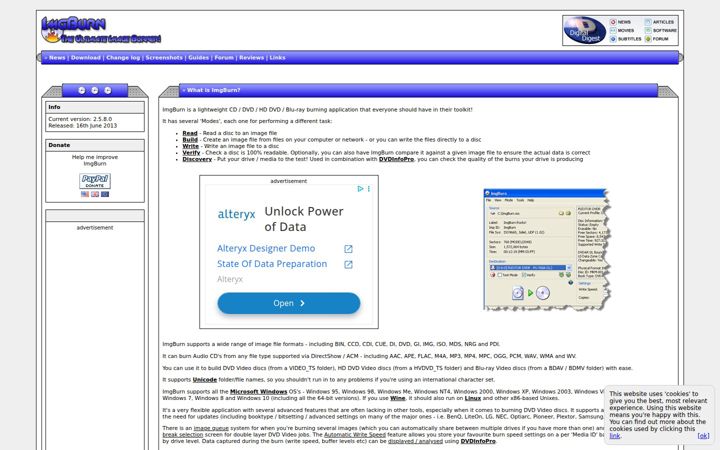Open Reviews in the navigation bar
This screenshot has width=720, height=450.
(x=251, y=58)
